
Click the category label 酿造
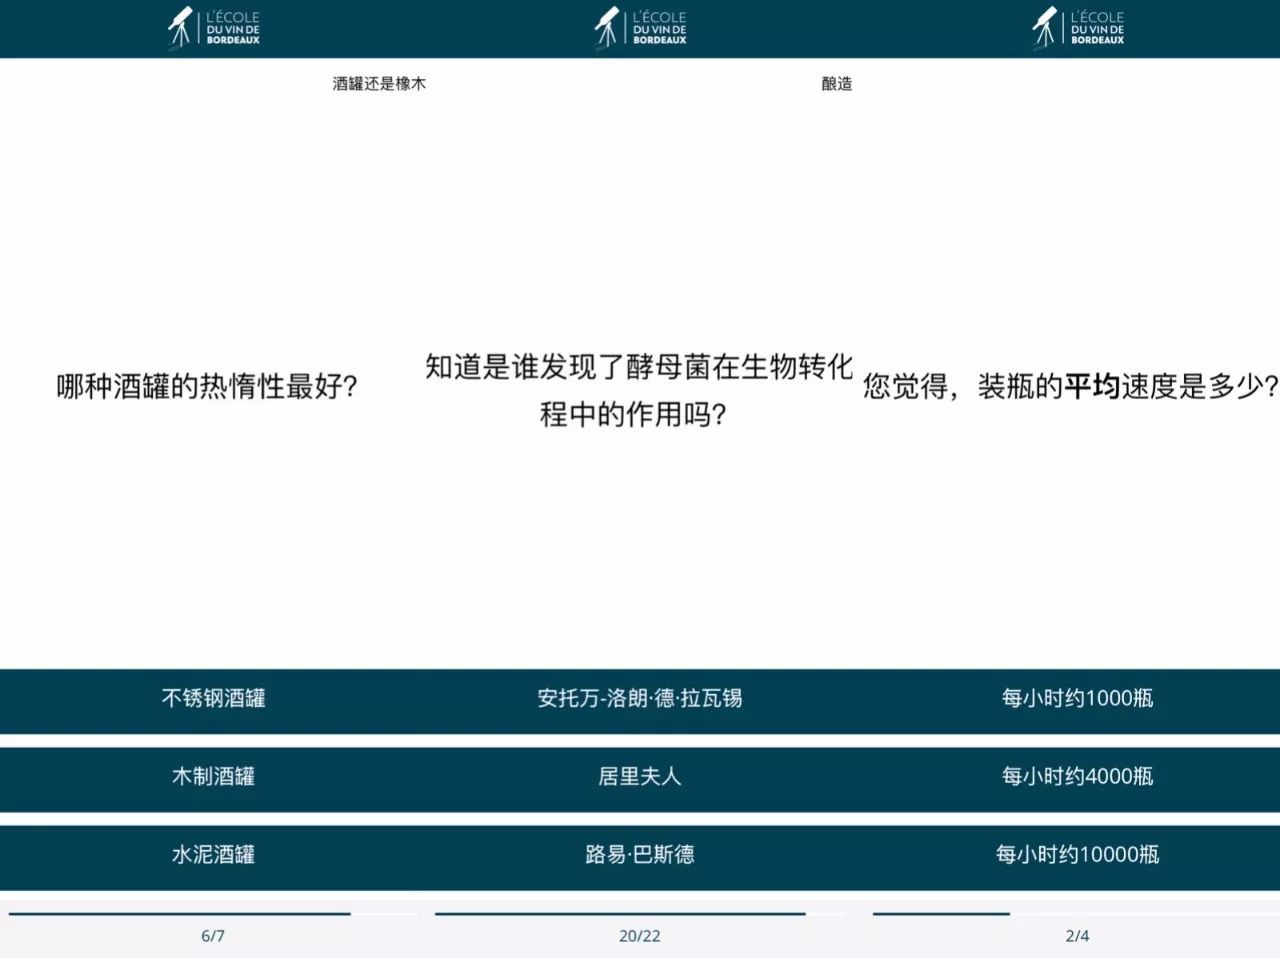[x=837, y=84]
